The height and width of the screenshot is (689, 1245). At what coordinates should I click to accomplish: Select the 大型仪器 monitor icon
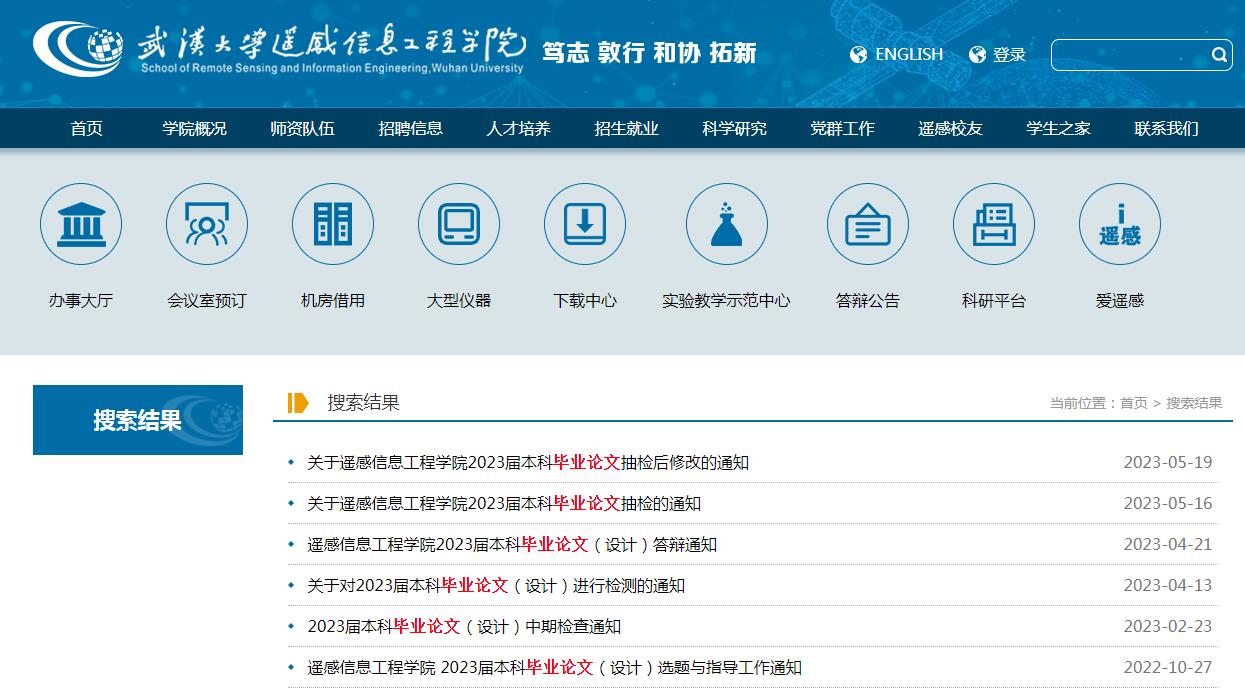[459, 224]
